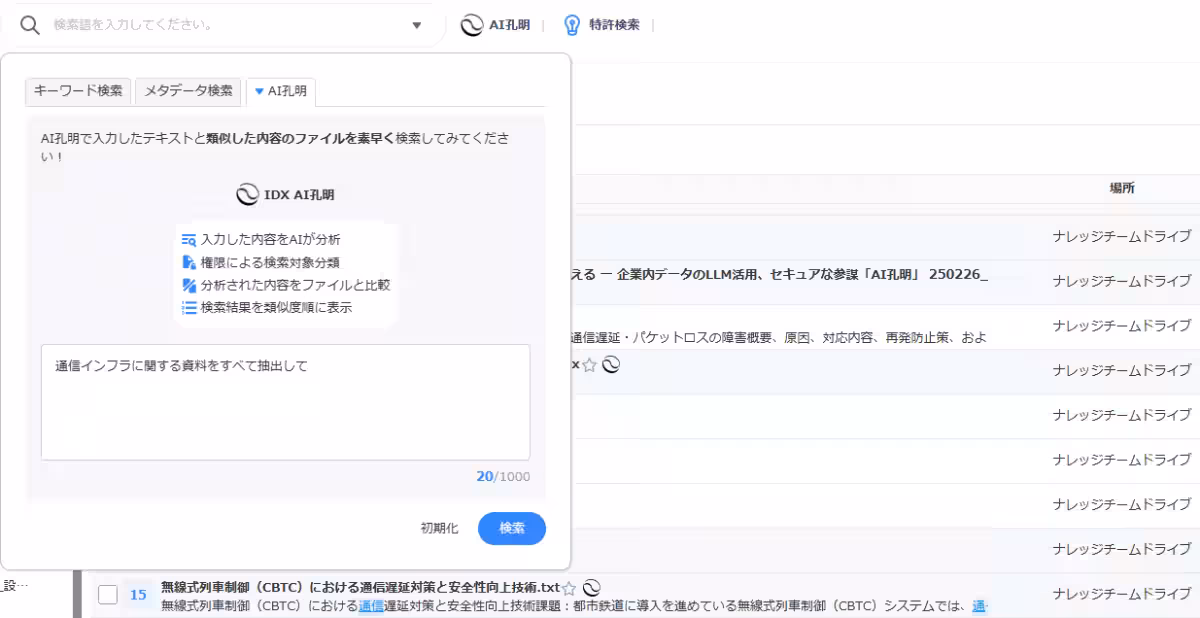Toggle the star favorite on the CBTC file
The width and height of the screenshot is (1200, 618).
(x=569, y=588)
